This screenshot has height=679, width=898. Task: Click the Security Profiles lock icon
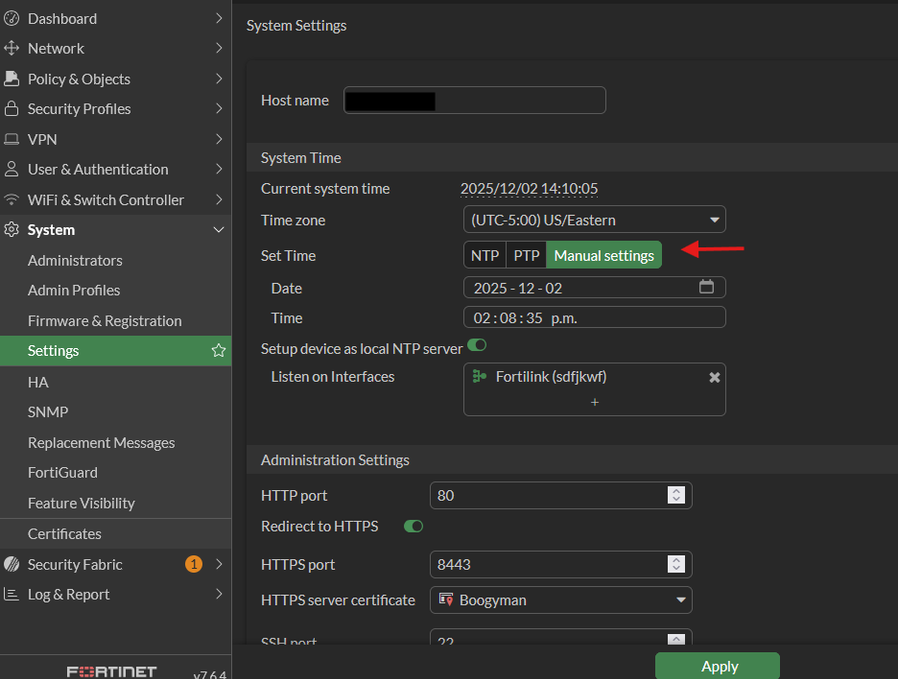pyautogui.click(x=12, y=109)
